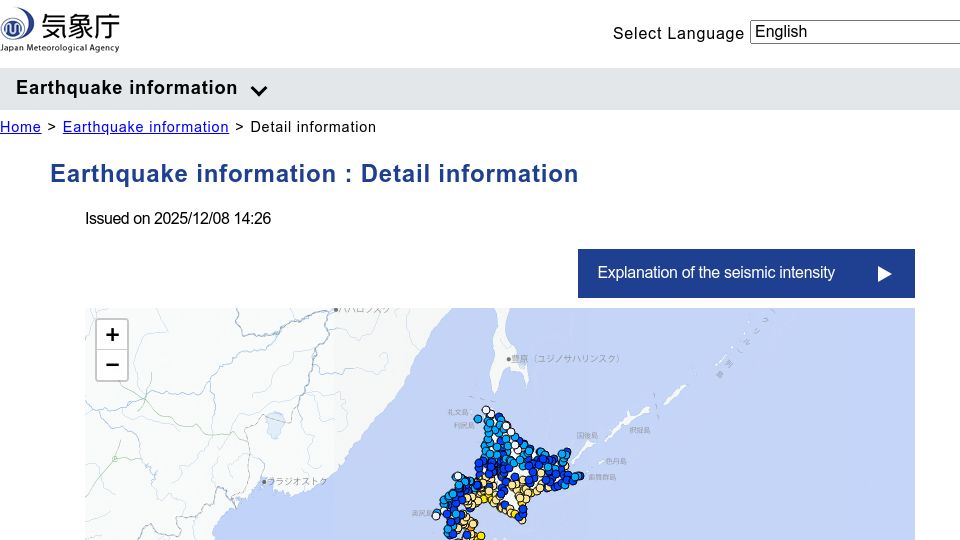Open the Earthquake information breadcrumb link
This screenshot has height=540, width=960.
tap(146, 127)
